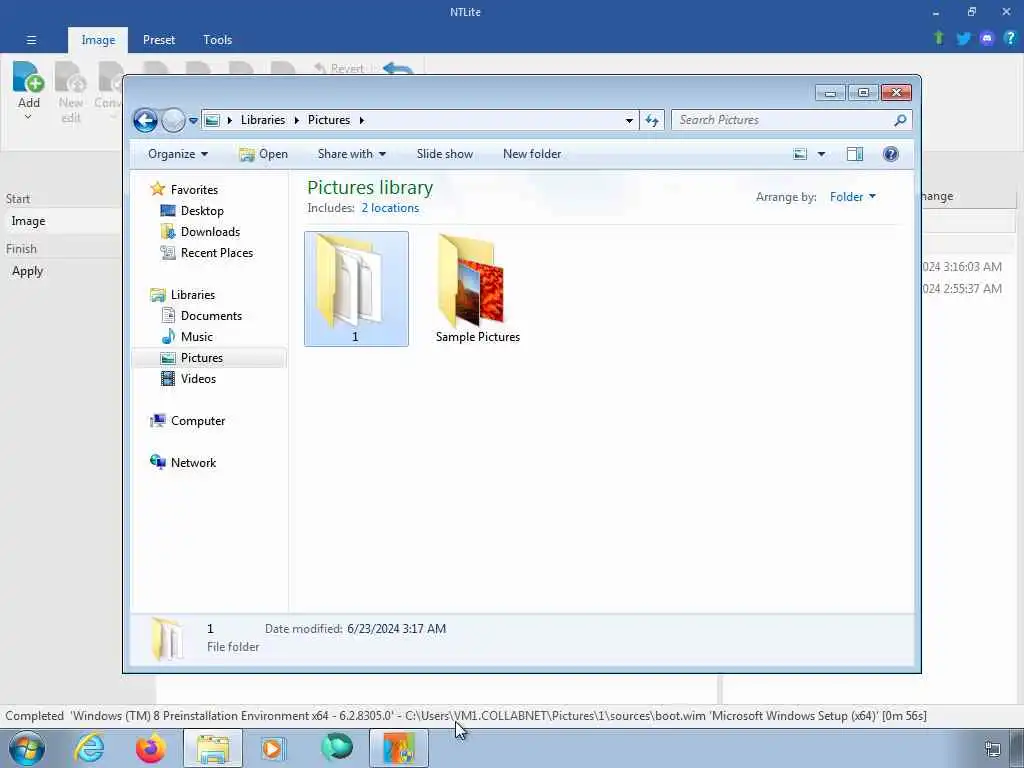Open Downloads under Favorites
Screen dimensions: 1024x768
click(210, 232)
